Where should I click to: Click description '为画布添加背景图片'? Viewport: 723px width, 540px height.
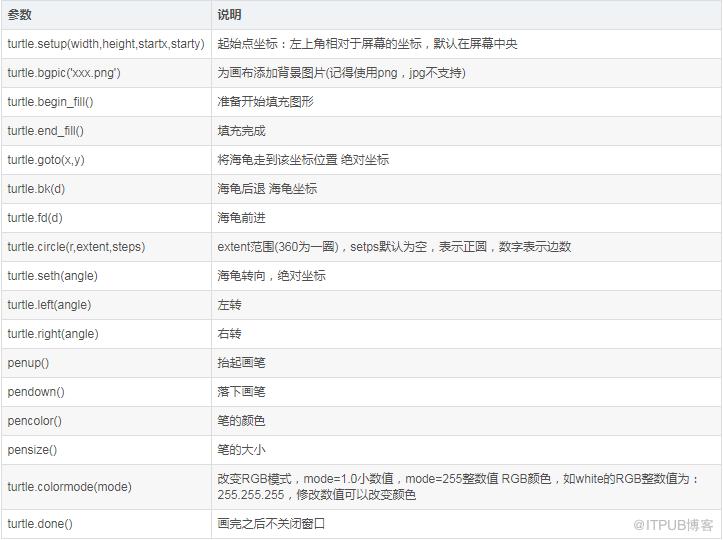coord(271,73)
